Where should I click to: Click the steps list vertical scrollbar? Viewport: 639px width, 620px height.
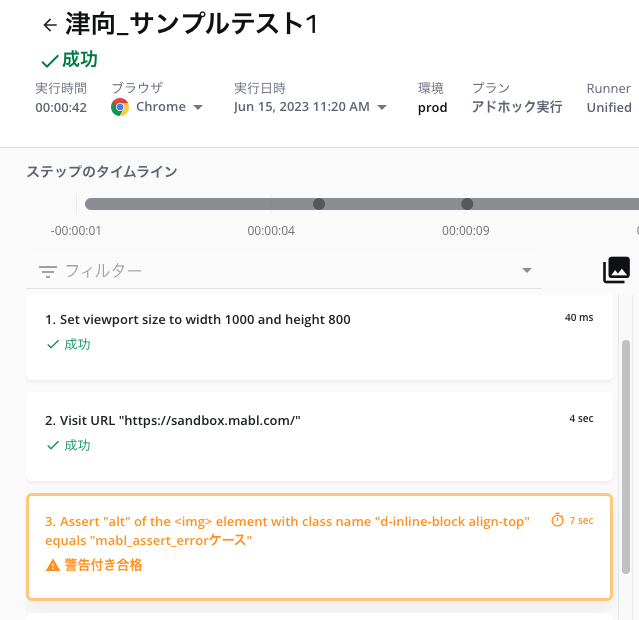626,457
